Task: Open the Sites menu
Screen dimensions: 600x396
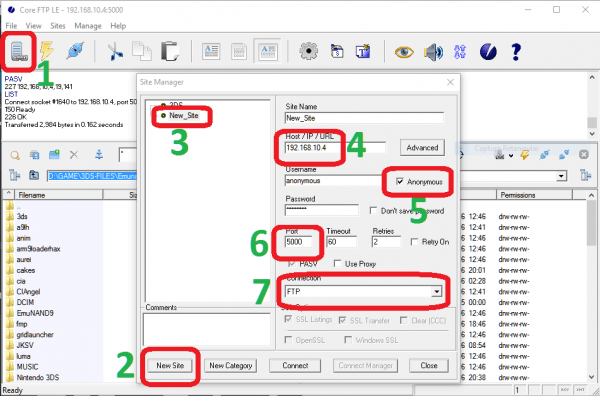Action: coord(58,26)
